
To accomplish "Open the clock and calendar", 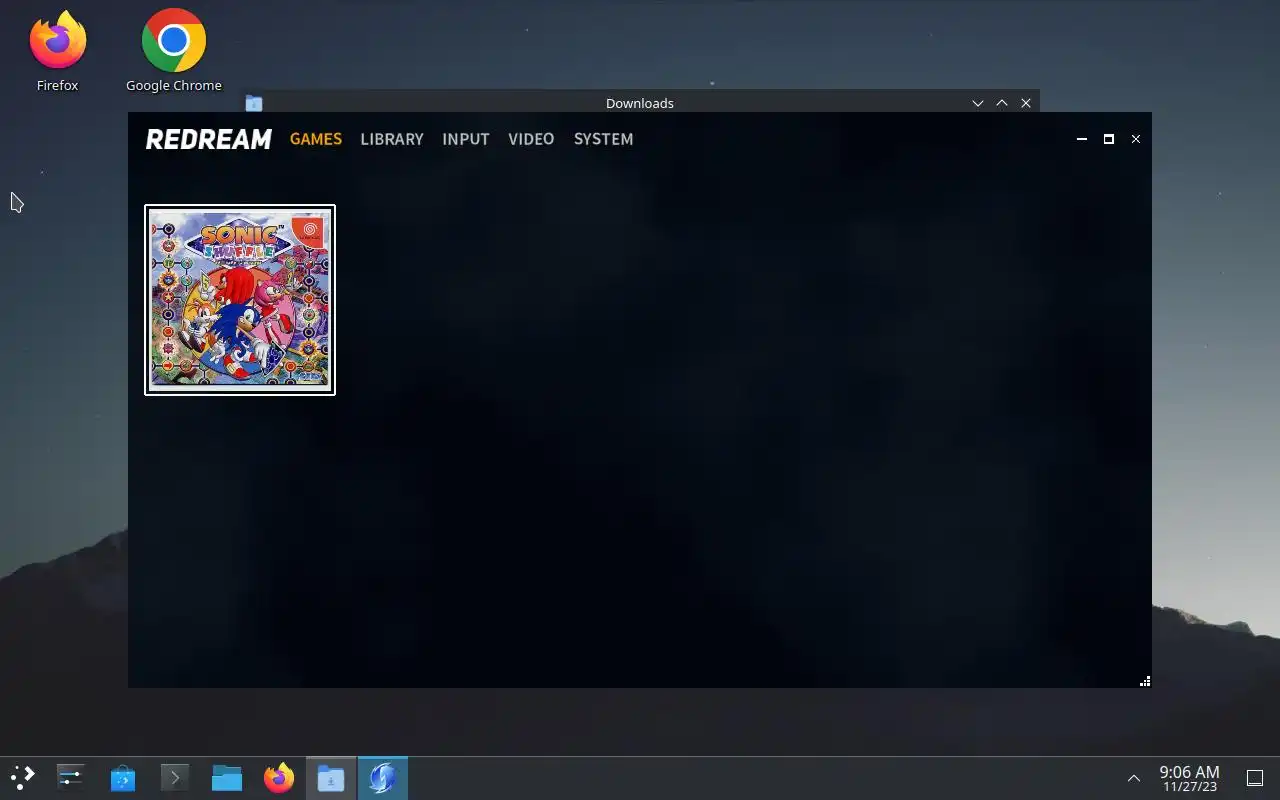I will coord(1189,778).
